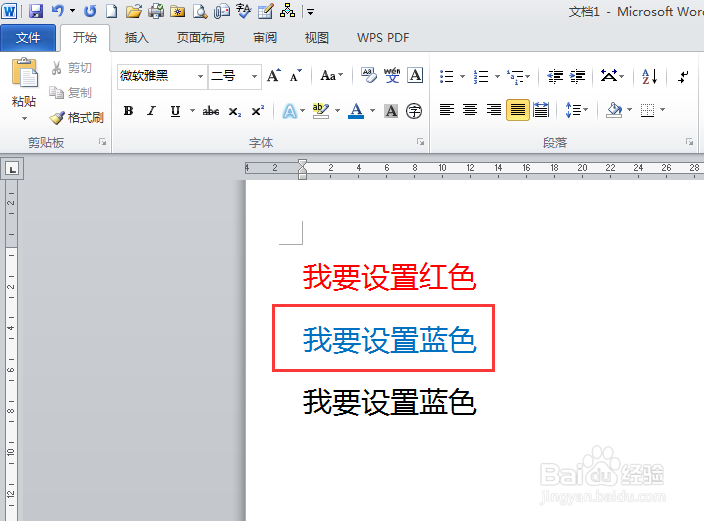
Task: Click the Shrink Font icon
Action: [x=295, y=75]
